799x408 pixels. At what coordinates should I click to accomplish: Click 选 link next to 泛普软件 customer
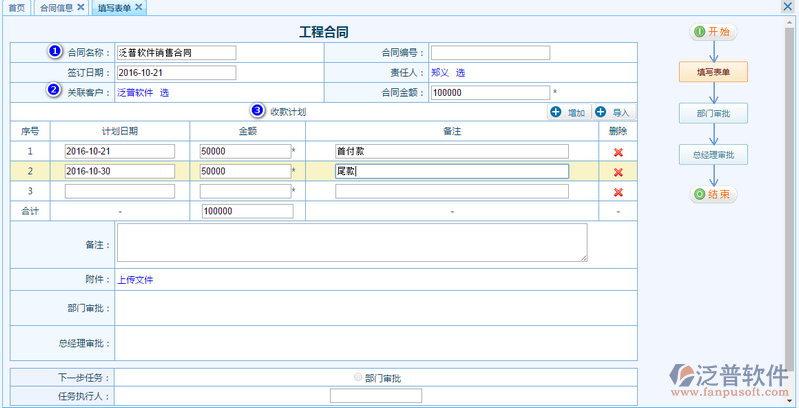165,93
